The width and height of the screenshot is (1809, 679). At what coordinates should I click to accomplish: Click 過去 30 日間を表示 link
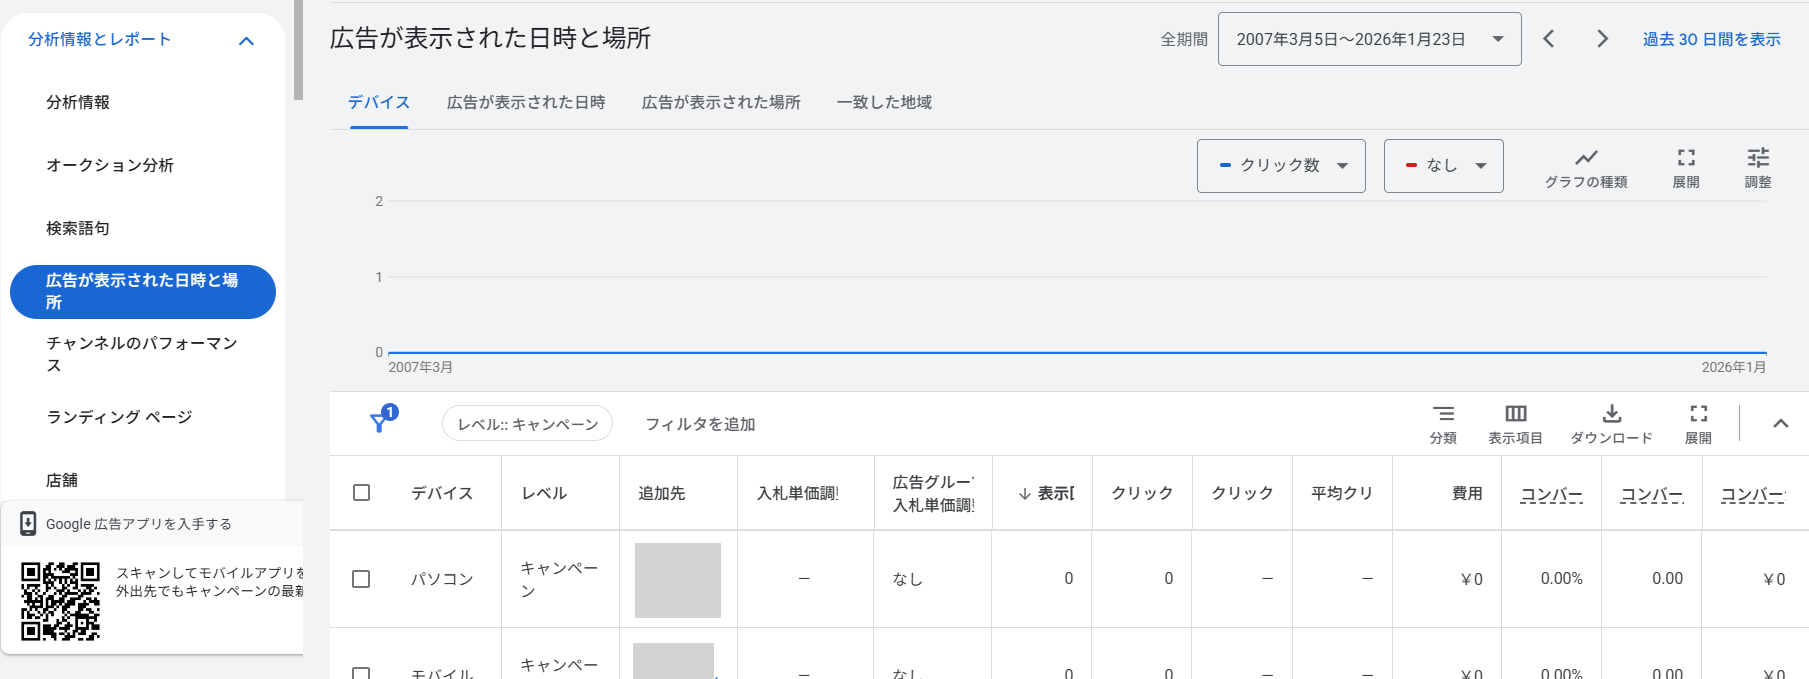[x=1711, y=39]
